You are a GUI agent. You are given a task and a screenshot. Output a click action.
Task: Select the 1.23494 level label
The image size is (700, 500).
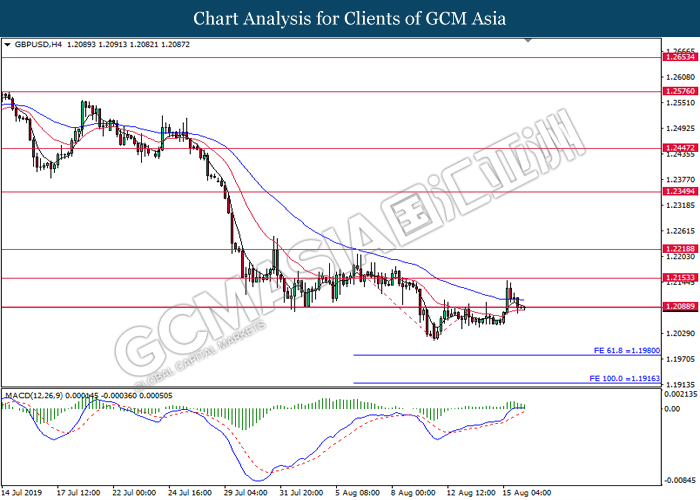(x=680, y=192)
